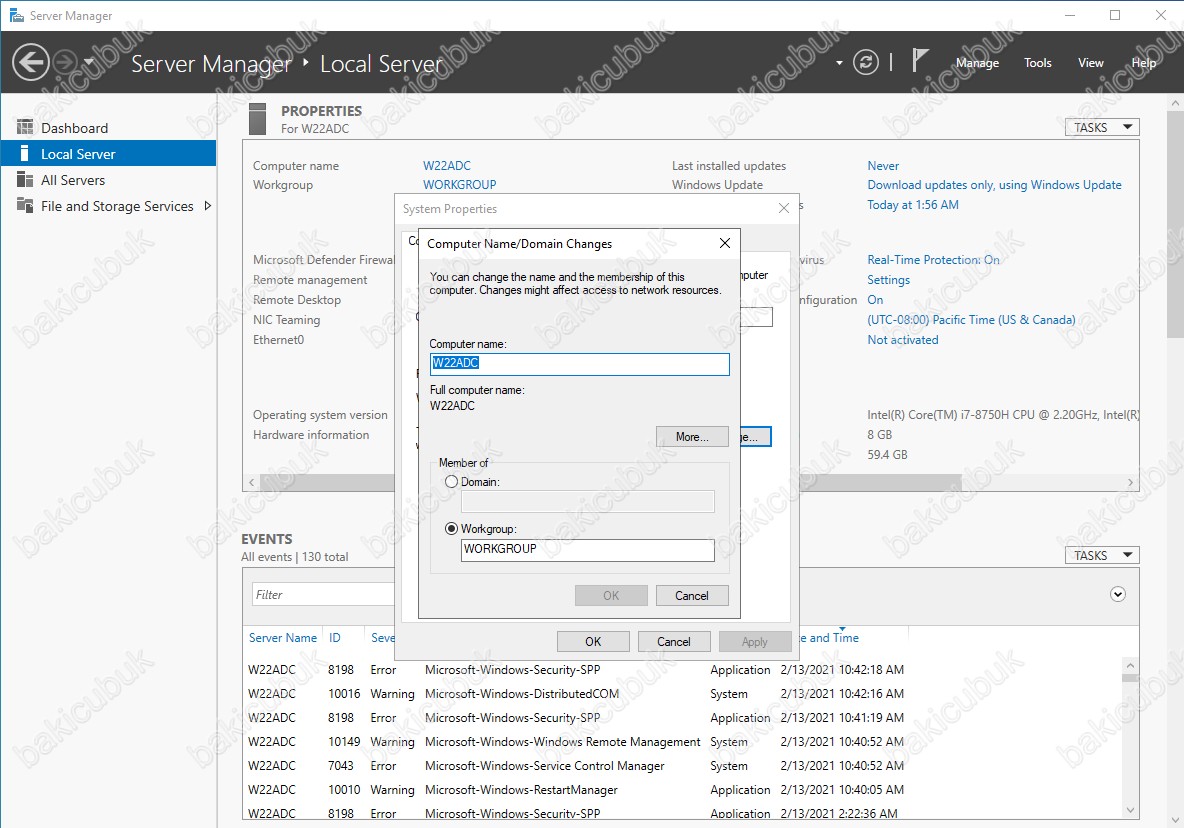Click Today at 1:56 AM link
1184x828 pixels.
click(912, 205)
